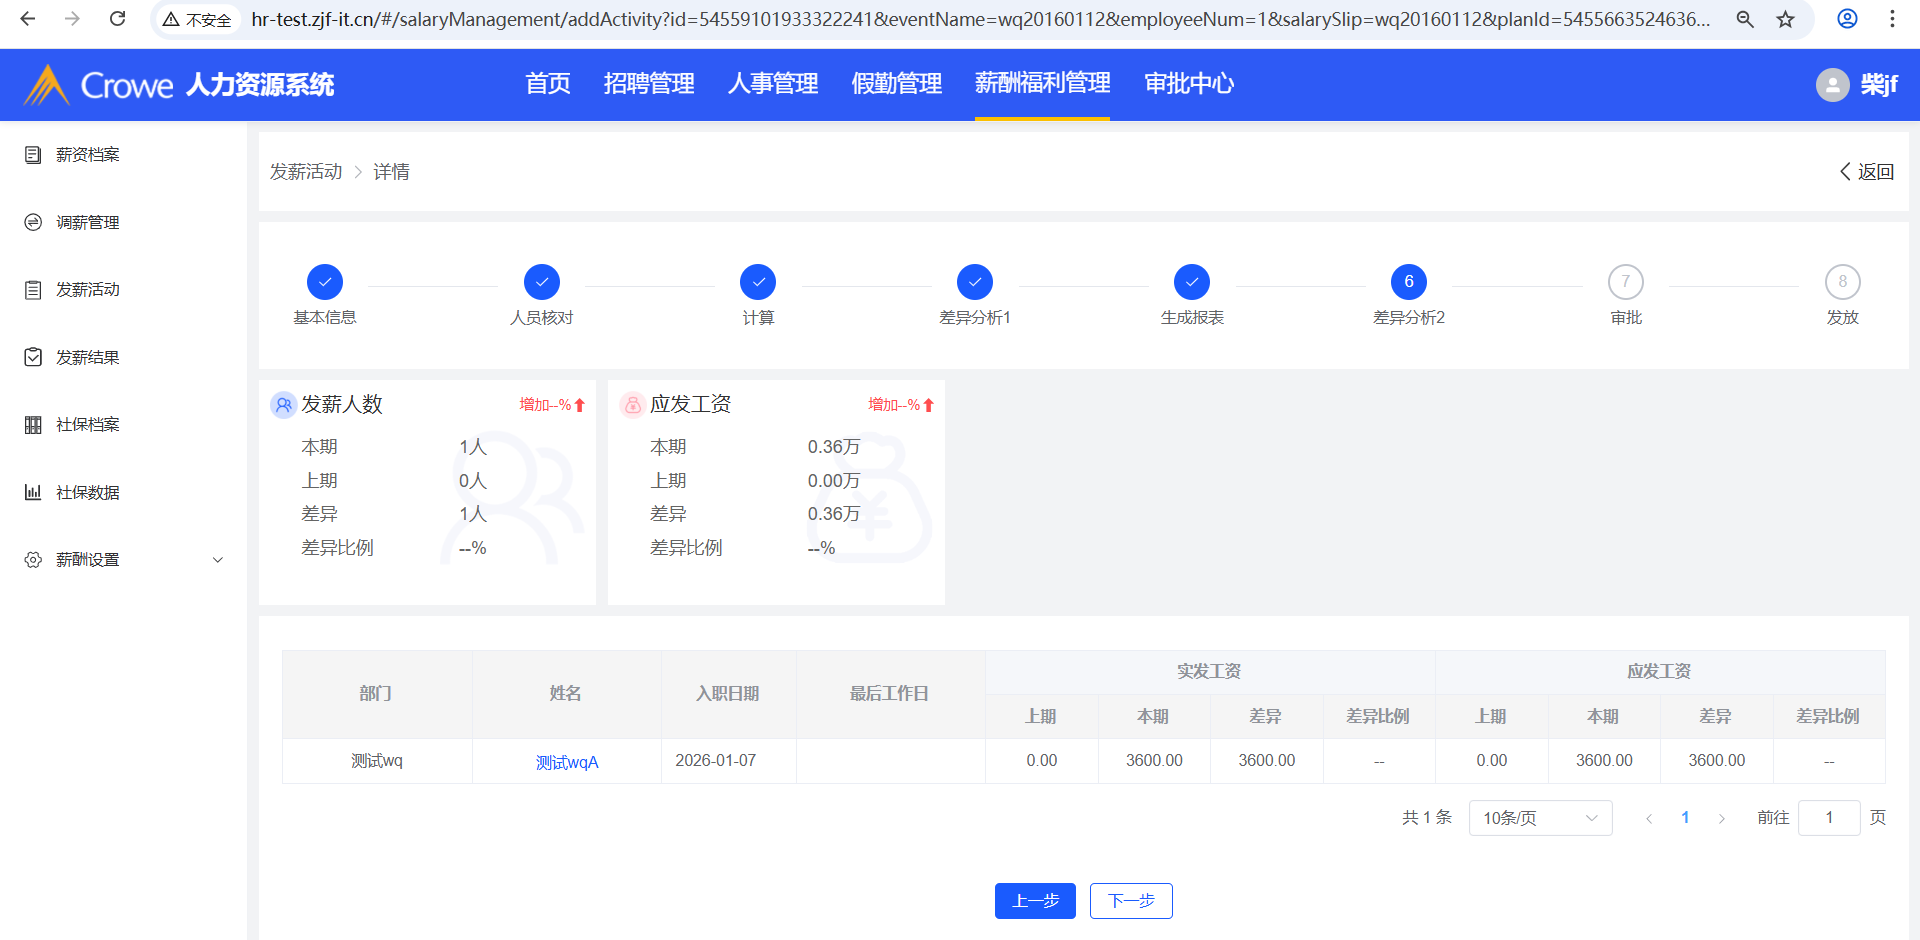Screen dimensions: 1920x940
Task: Click the 前往 page number input field
Action: (1828, 818)
